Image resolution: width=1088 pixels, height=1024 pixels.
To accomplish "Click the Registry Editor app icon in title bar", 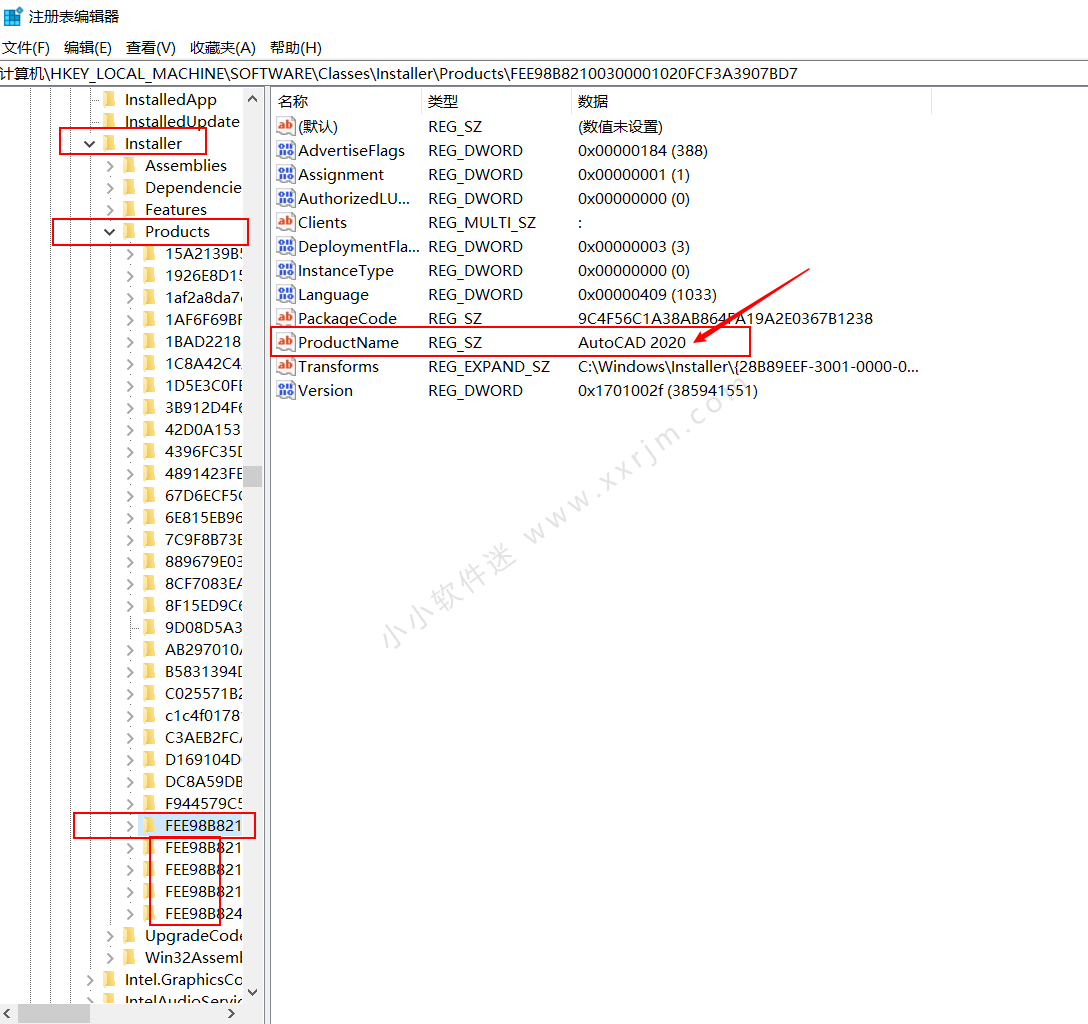I will (12, 15).
